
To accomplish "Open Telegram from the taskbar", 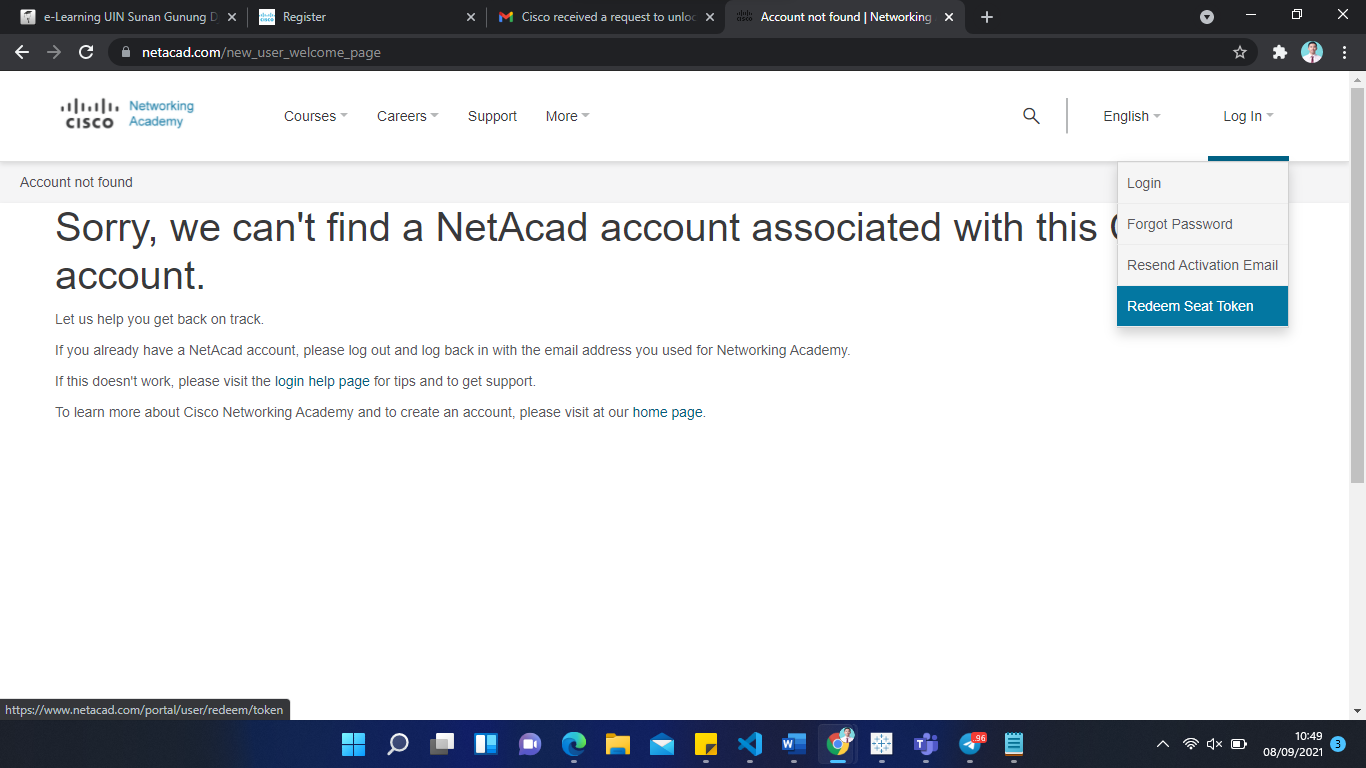I will [x=971, y=744].
